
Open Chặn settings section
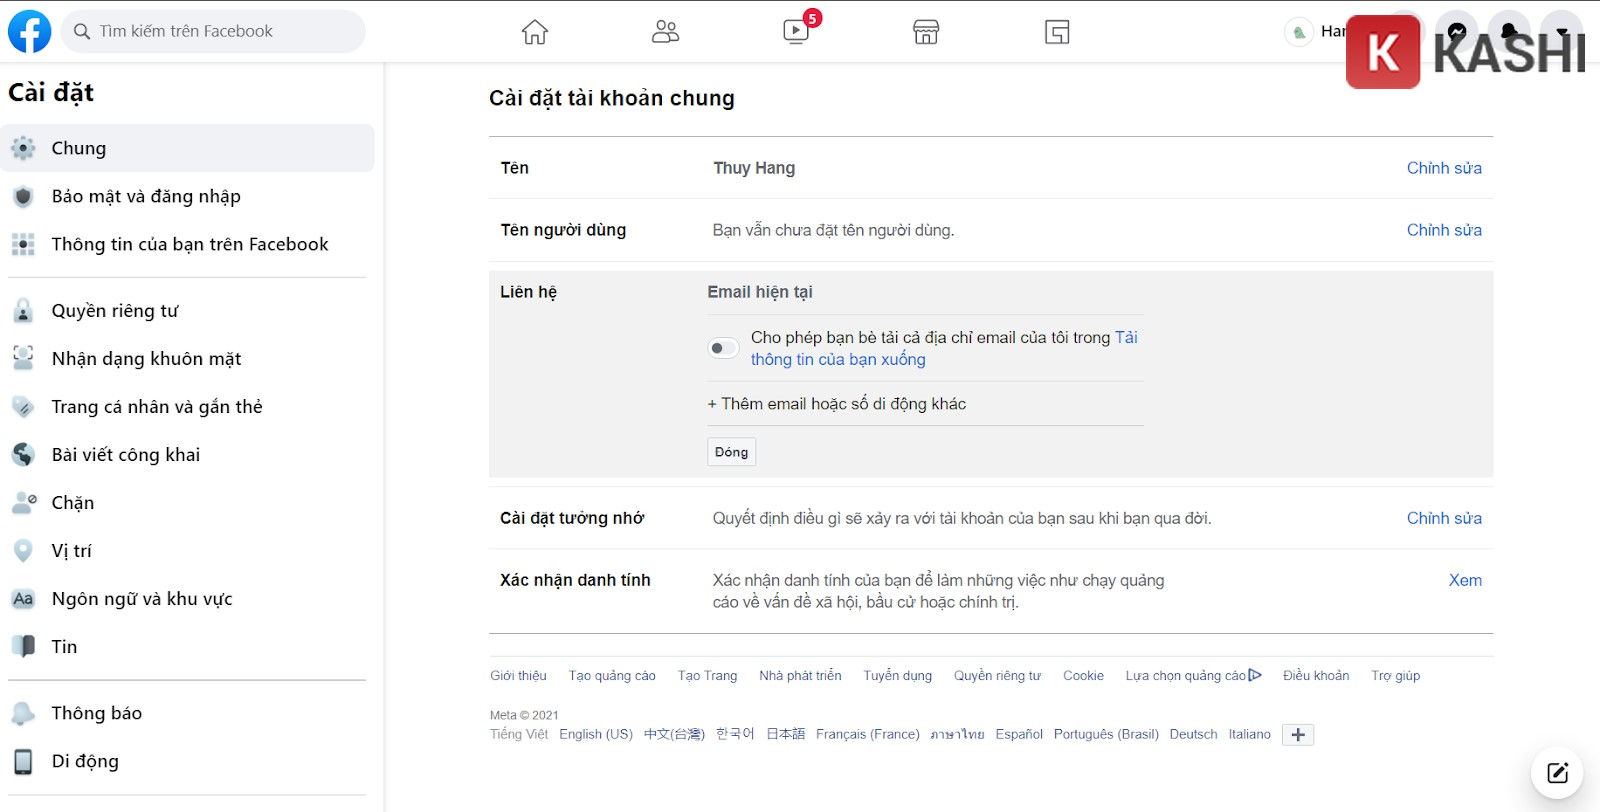tap(188, 502)
